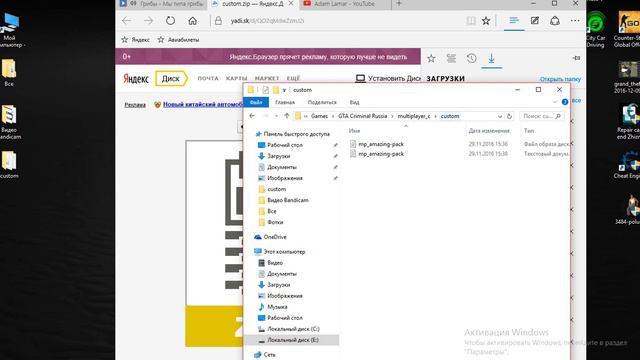
Task: Show reading list tab in Hub
Action: click(451, 58)
